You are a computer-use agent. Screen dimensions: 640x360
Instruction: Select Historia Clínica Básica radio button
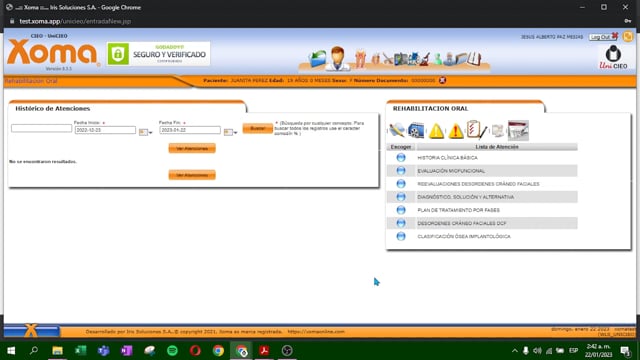401,158
